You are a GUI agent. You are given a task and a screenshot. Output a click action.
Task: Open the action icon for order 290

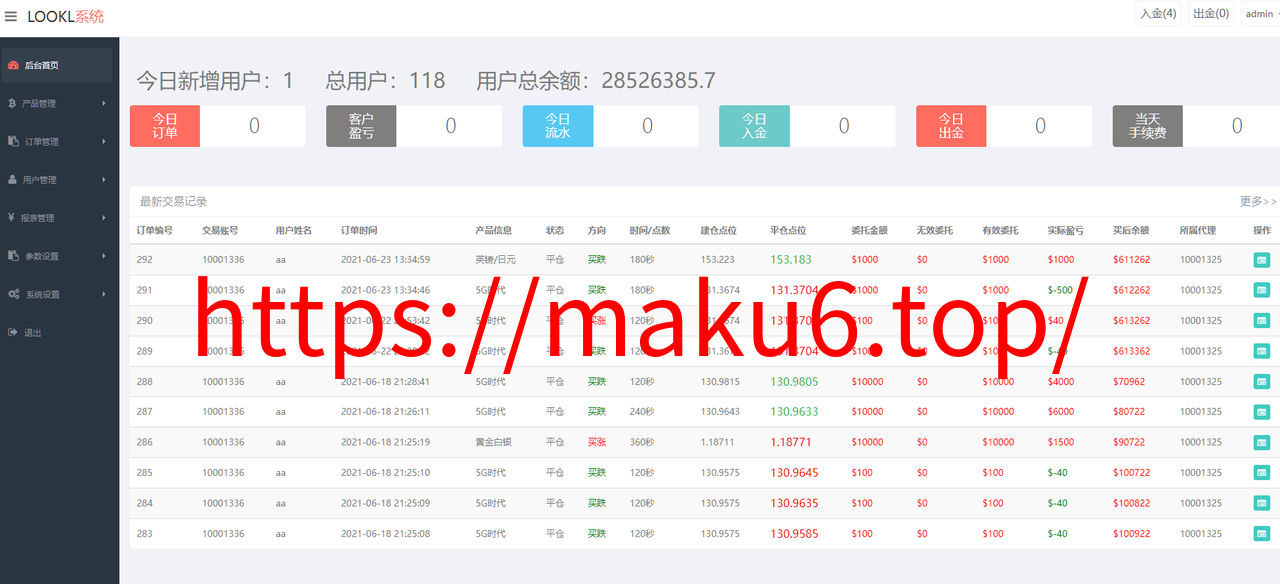pos(1261,321)
